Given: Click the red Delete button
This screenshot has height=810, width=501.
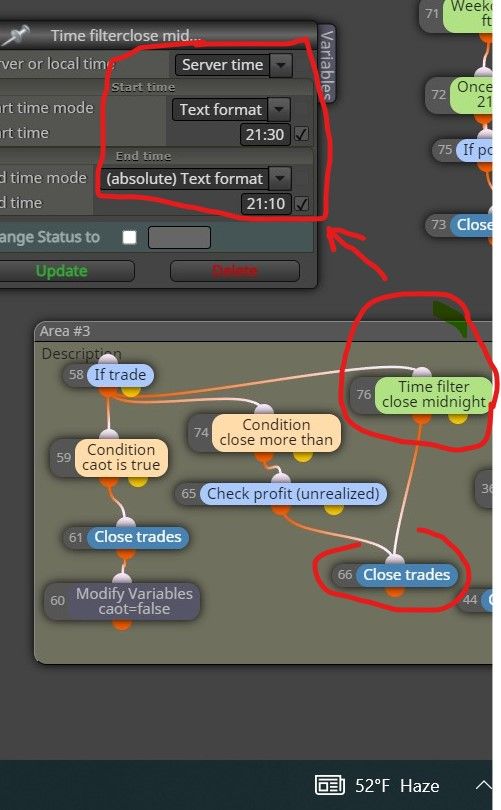Looking at the screenshot, I should pyautogui.click(x=234, y=271).
